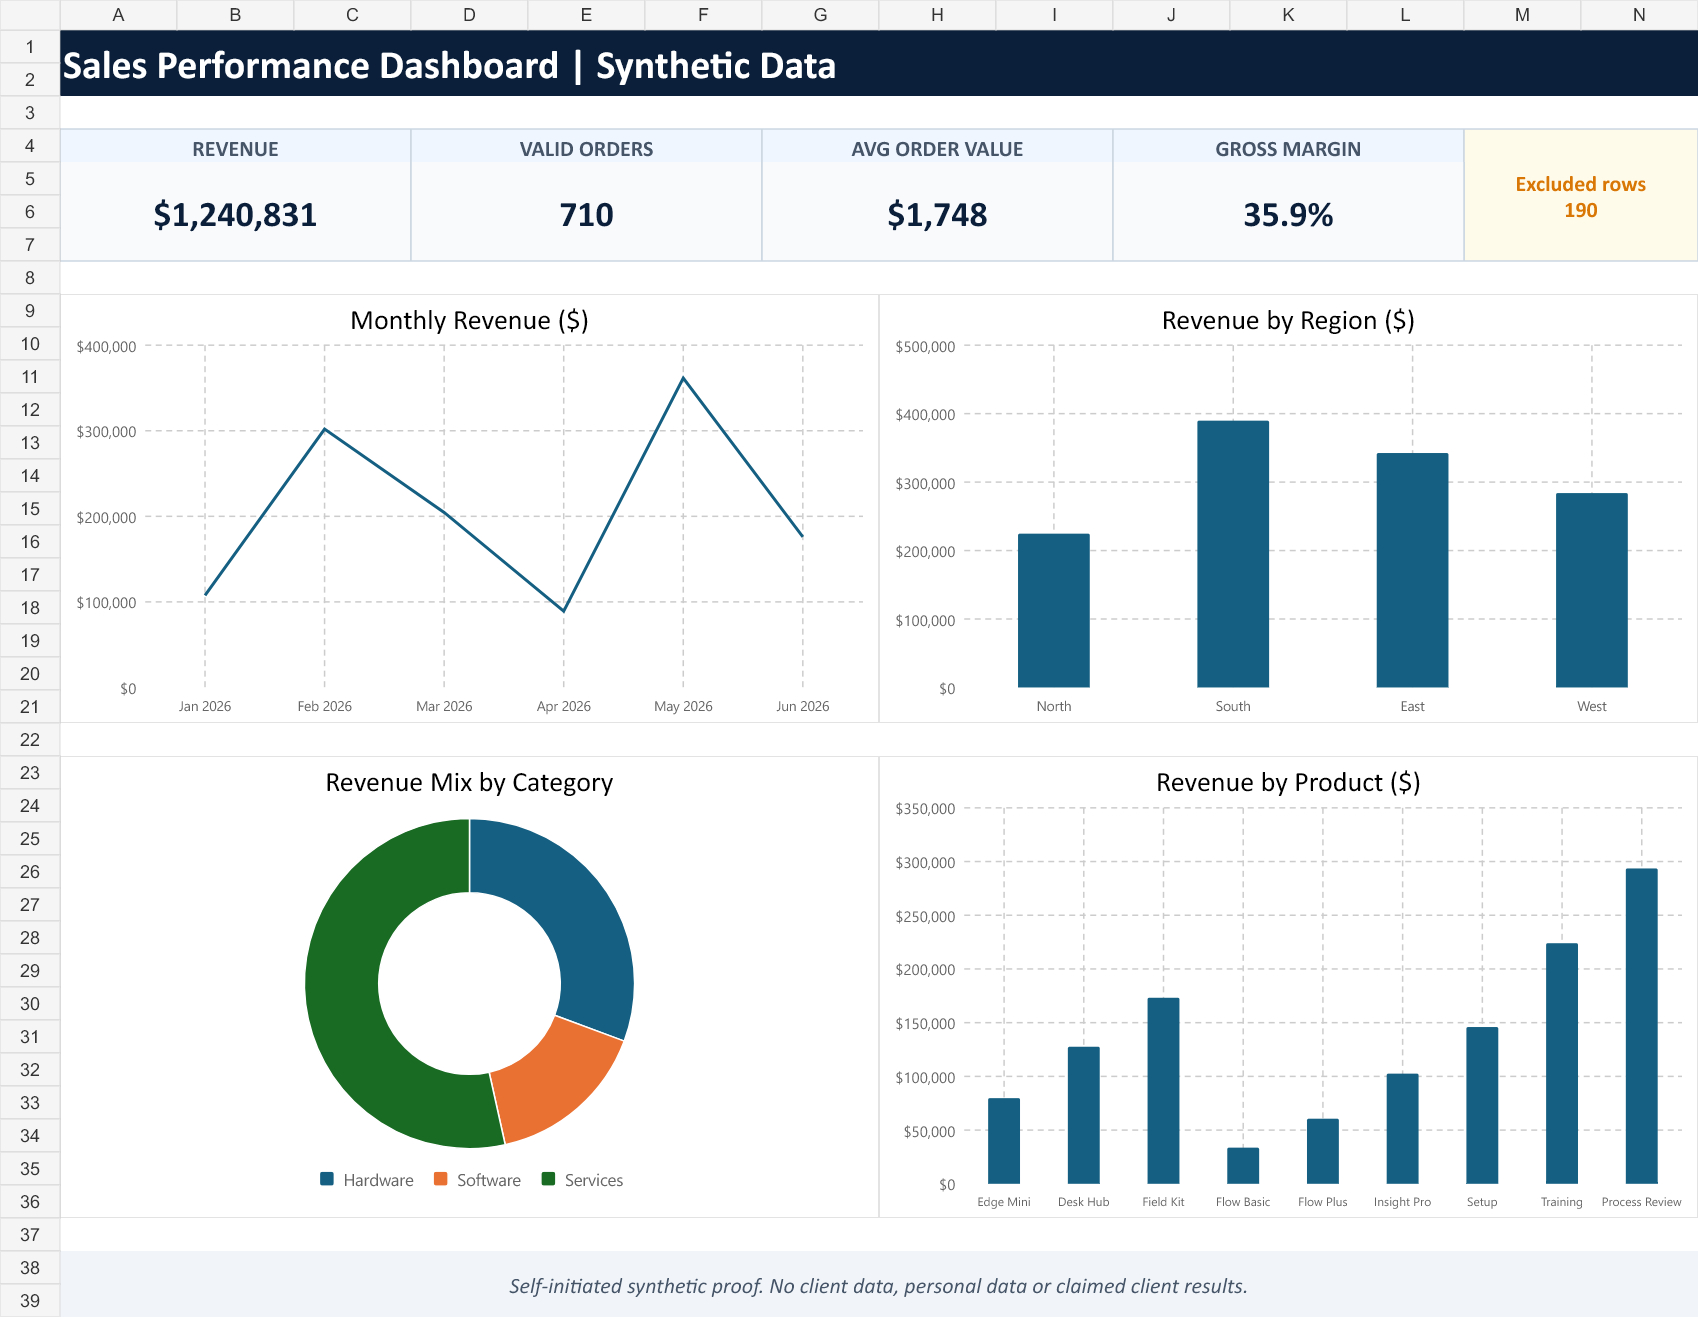This screenshot has width=1698, height=1317.
Task: Click the "$1,748" average order value
Action: [x=937, y=215]
